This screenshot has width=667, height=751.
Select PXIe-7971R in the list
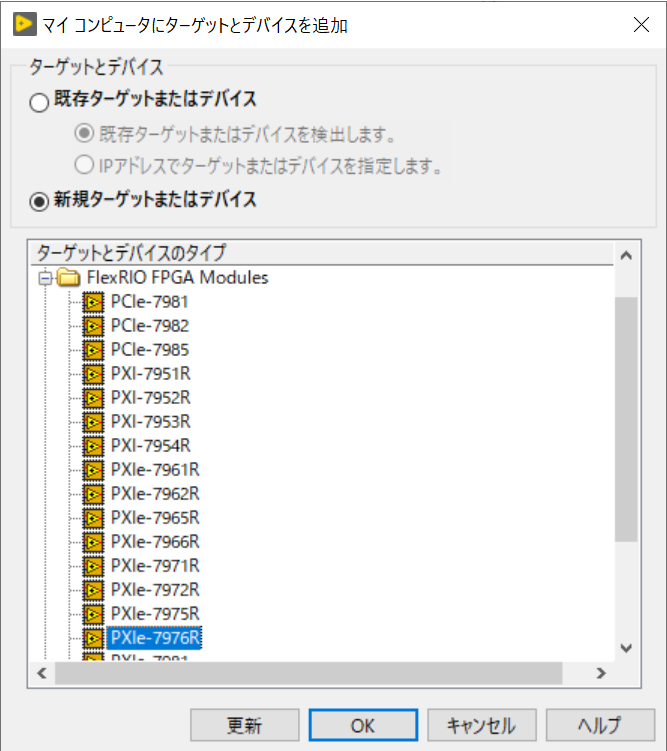[x=155, y=566]
